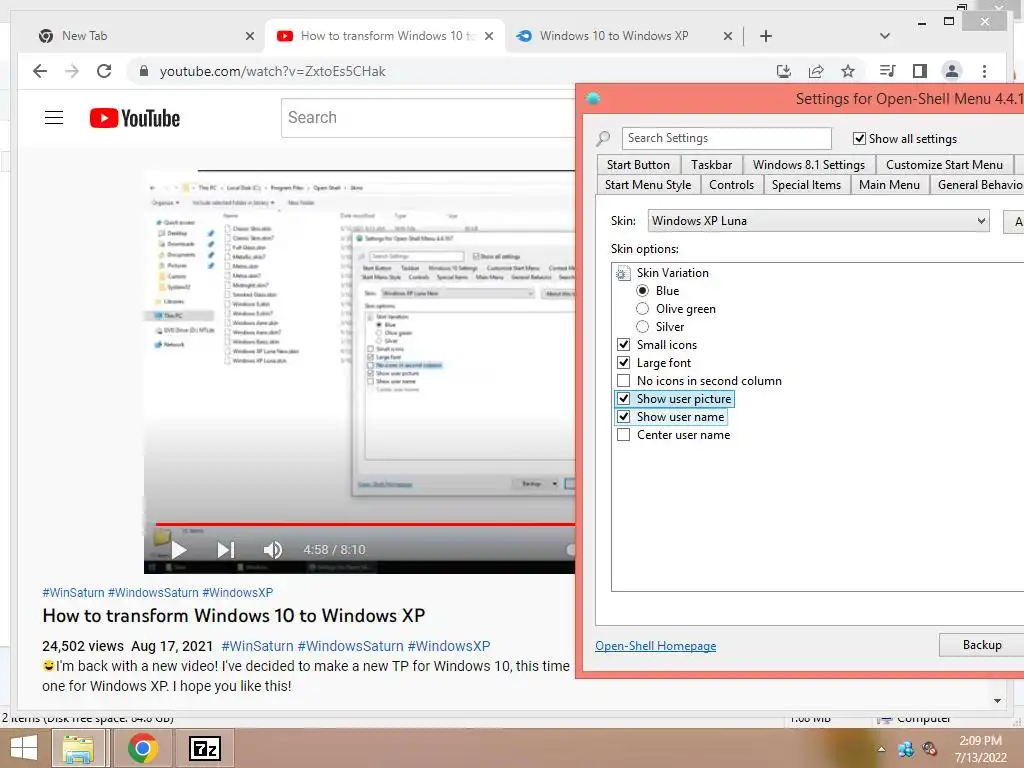This screenshot has height=768, width=1024.
Task: Play the YouTube video
Action: tap(179, 550)
